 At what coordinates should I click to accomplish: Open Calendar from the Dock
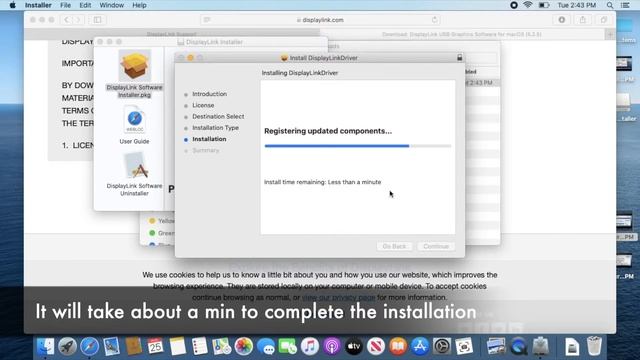pyautogui.click(x=156, y=347)
